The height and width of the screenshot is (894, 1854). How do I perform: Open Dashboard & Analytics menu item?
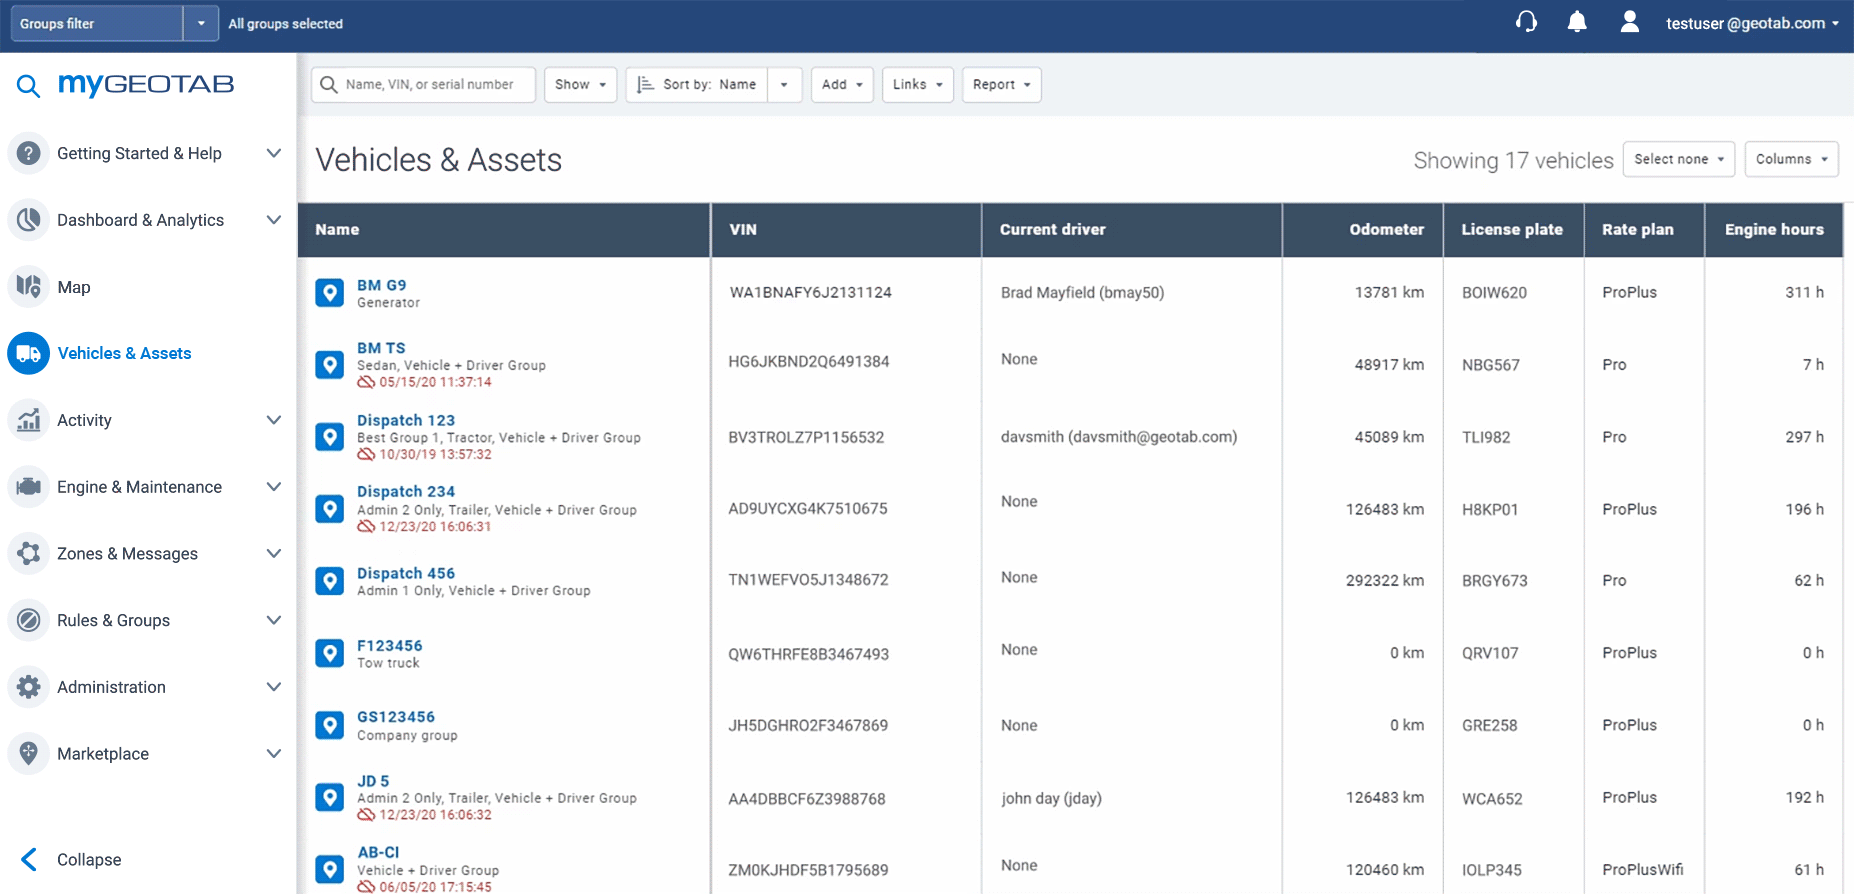point(140,220)
